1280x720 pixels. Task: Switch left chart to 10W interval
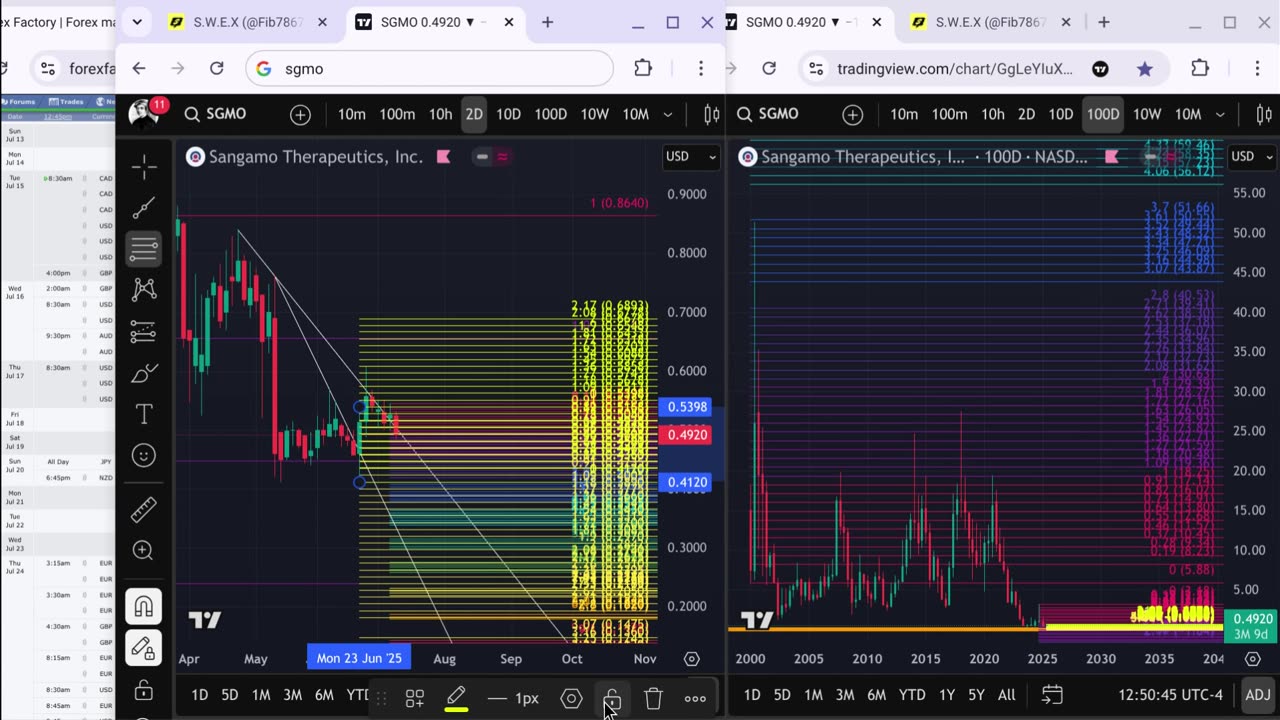pyautogui.click(x=595, y=114)
